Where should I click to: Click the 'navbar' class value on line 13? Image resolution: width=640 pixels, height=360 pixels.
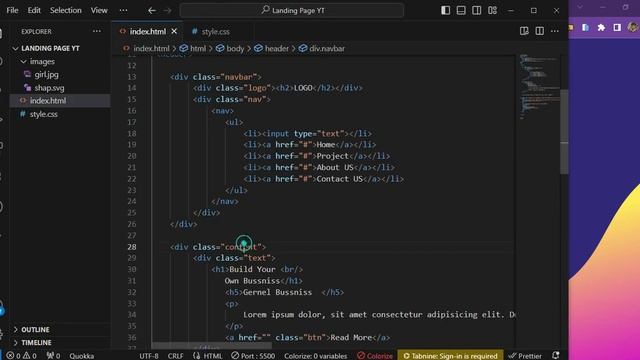pos(238,77)
